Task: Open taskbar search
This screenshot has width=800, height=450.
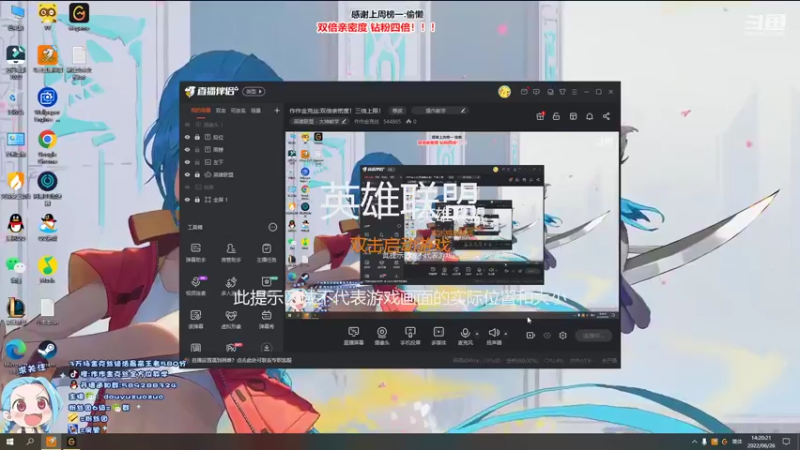Action: click(30, 442)
